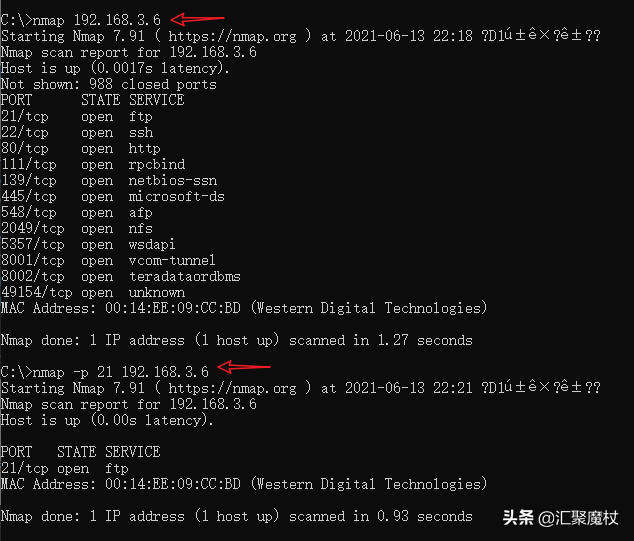Click the command text nmap -p 21 192.168.3.6
Screen dimensions: 634x541
click(x=120, y=372)
